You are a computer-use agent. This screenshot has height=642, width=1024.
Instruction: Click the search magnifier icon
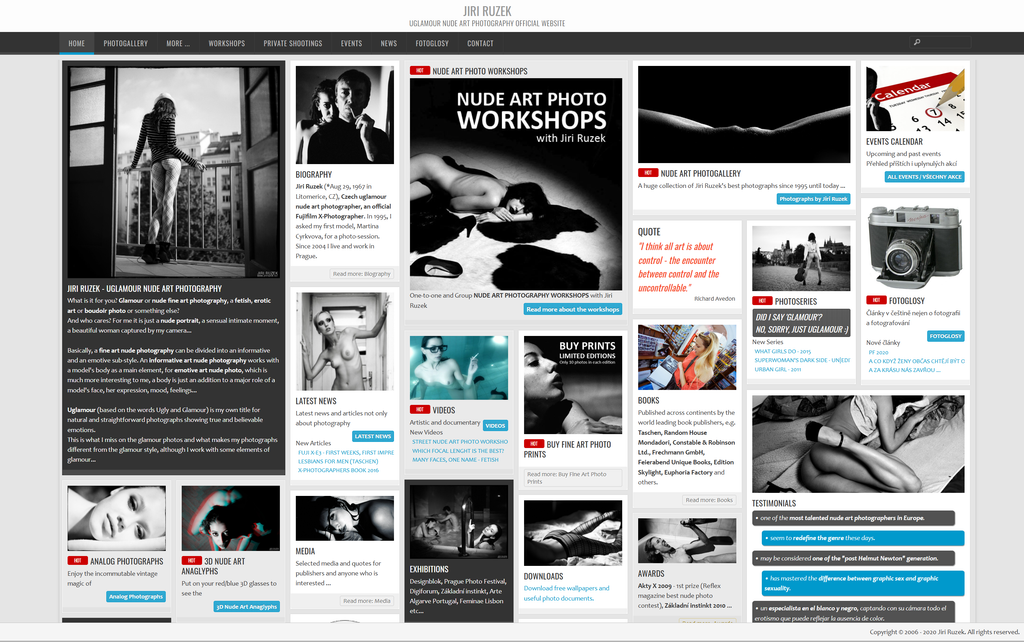[x=917, y=42]
